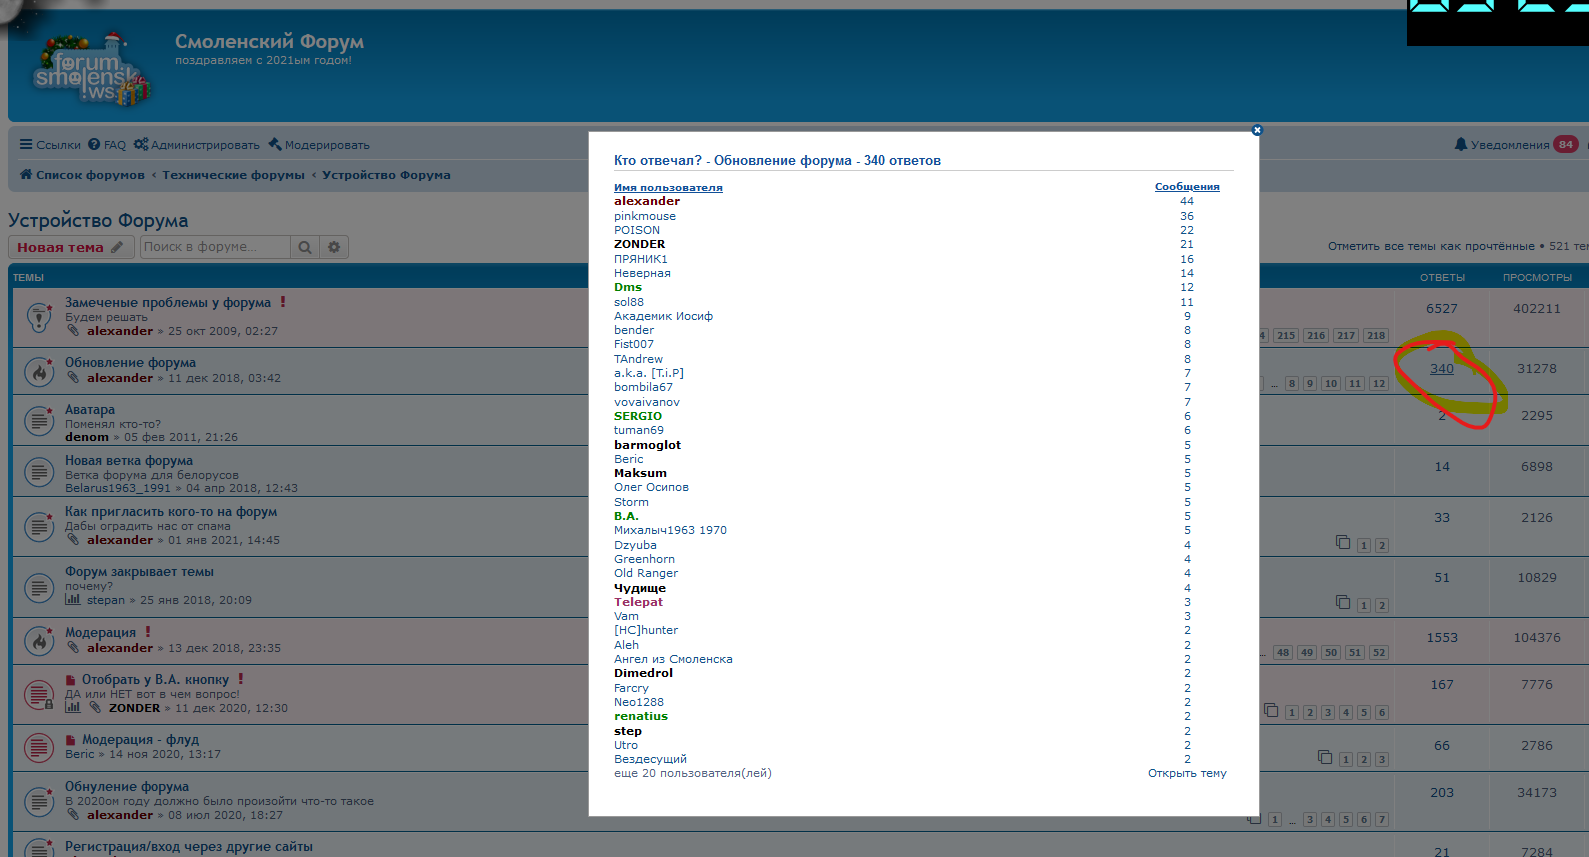This screenshot has width=1589, height=857.
Task: Open author denom profile in Аватара row
Action: (87, 437)
